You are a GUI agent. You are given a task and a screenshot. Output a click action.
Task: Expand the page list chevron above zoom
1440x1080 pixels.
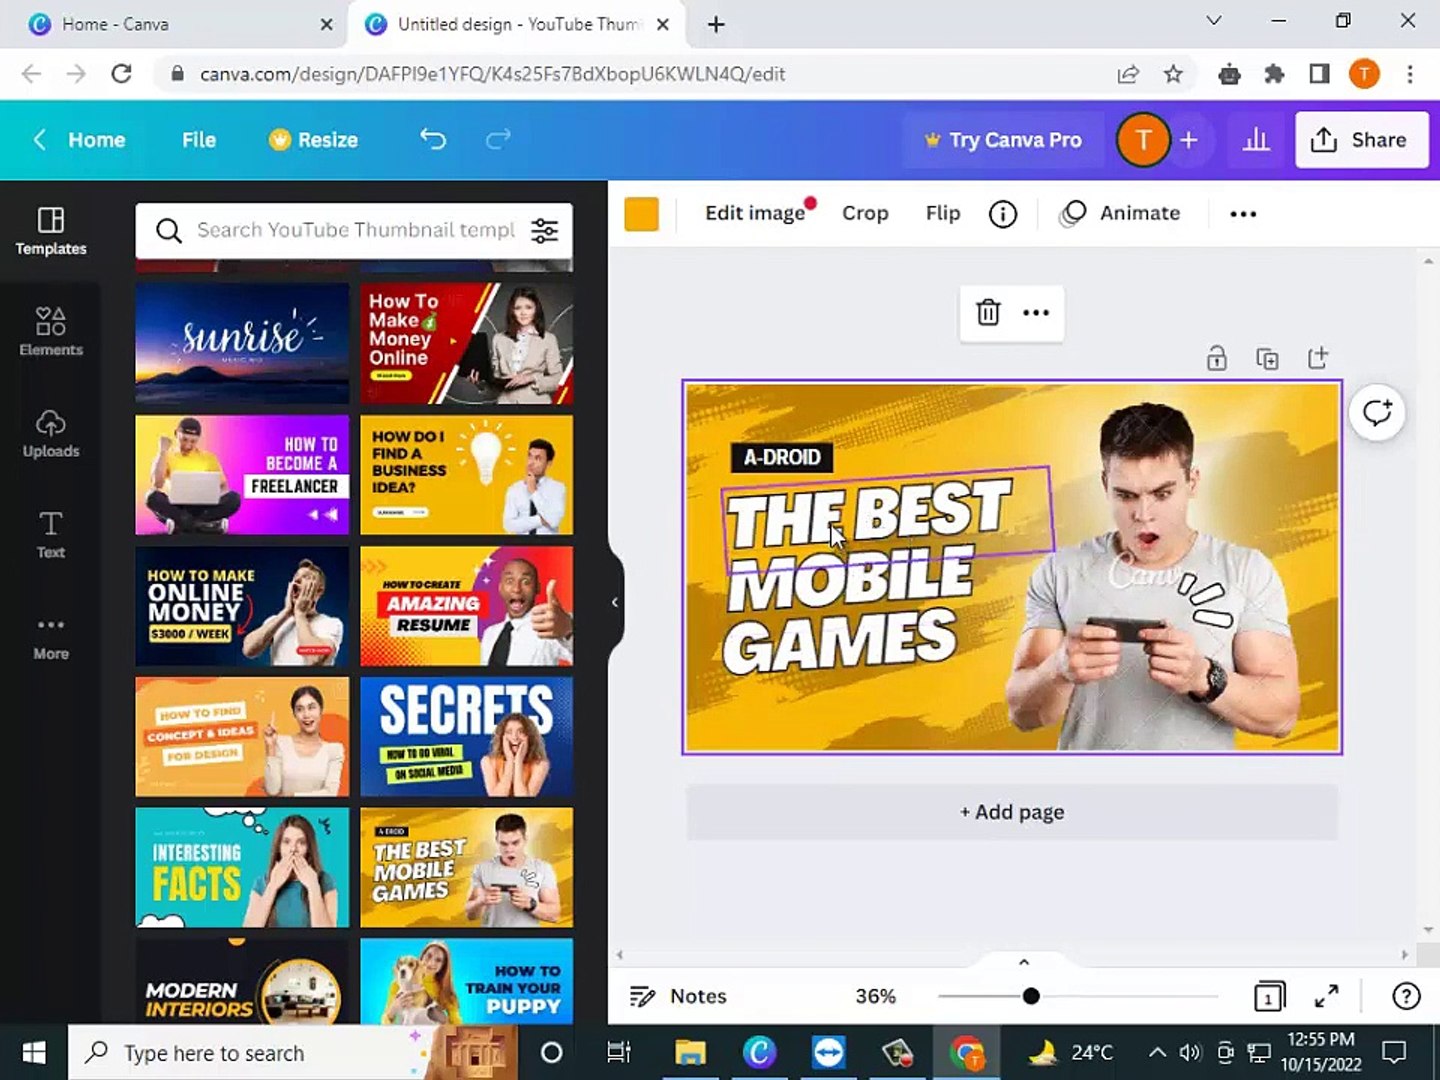click(x=1023, y=962)
